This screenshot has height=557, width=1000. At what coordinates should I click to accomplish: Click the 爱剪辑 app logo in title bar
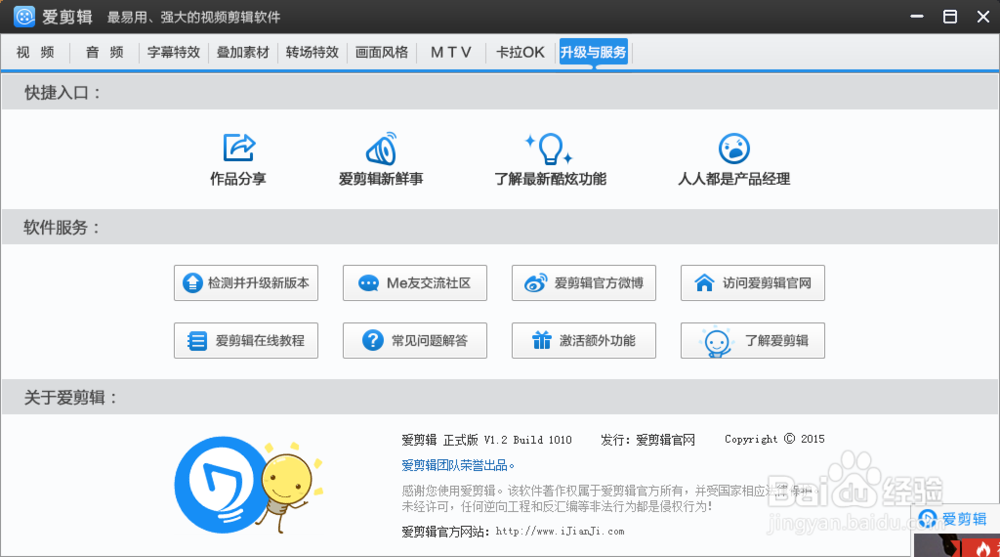pyautogui.click(x=24, y=17)
